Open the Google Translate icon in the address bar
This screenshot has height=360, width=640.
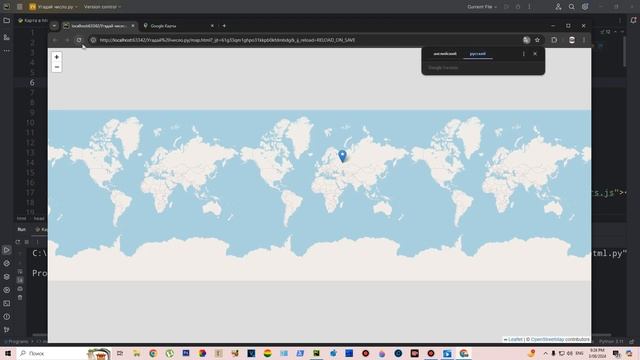[x=527, y=40]
